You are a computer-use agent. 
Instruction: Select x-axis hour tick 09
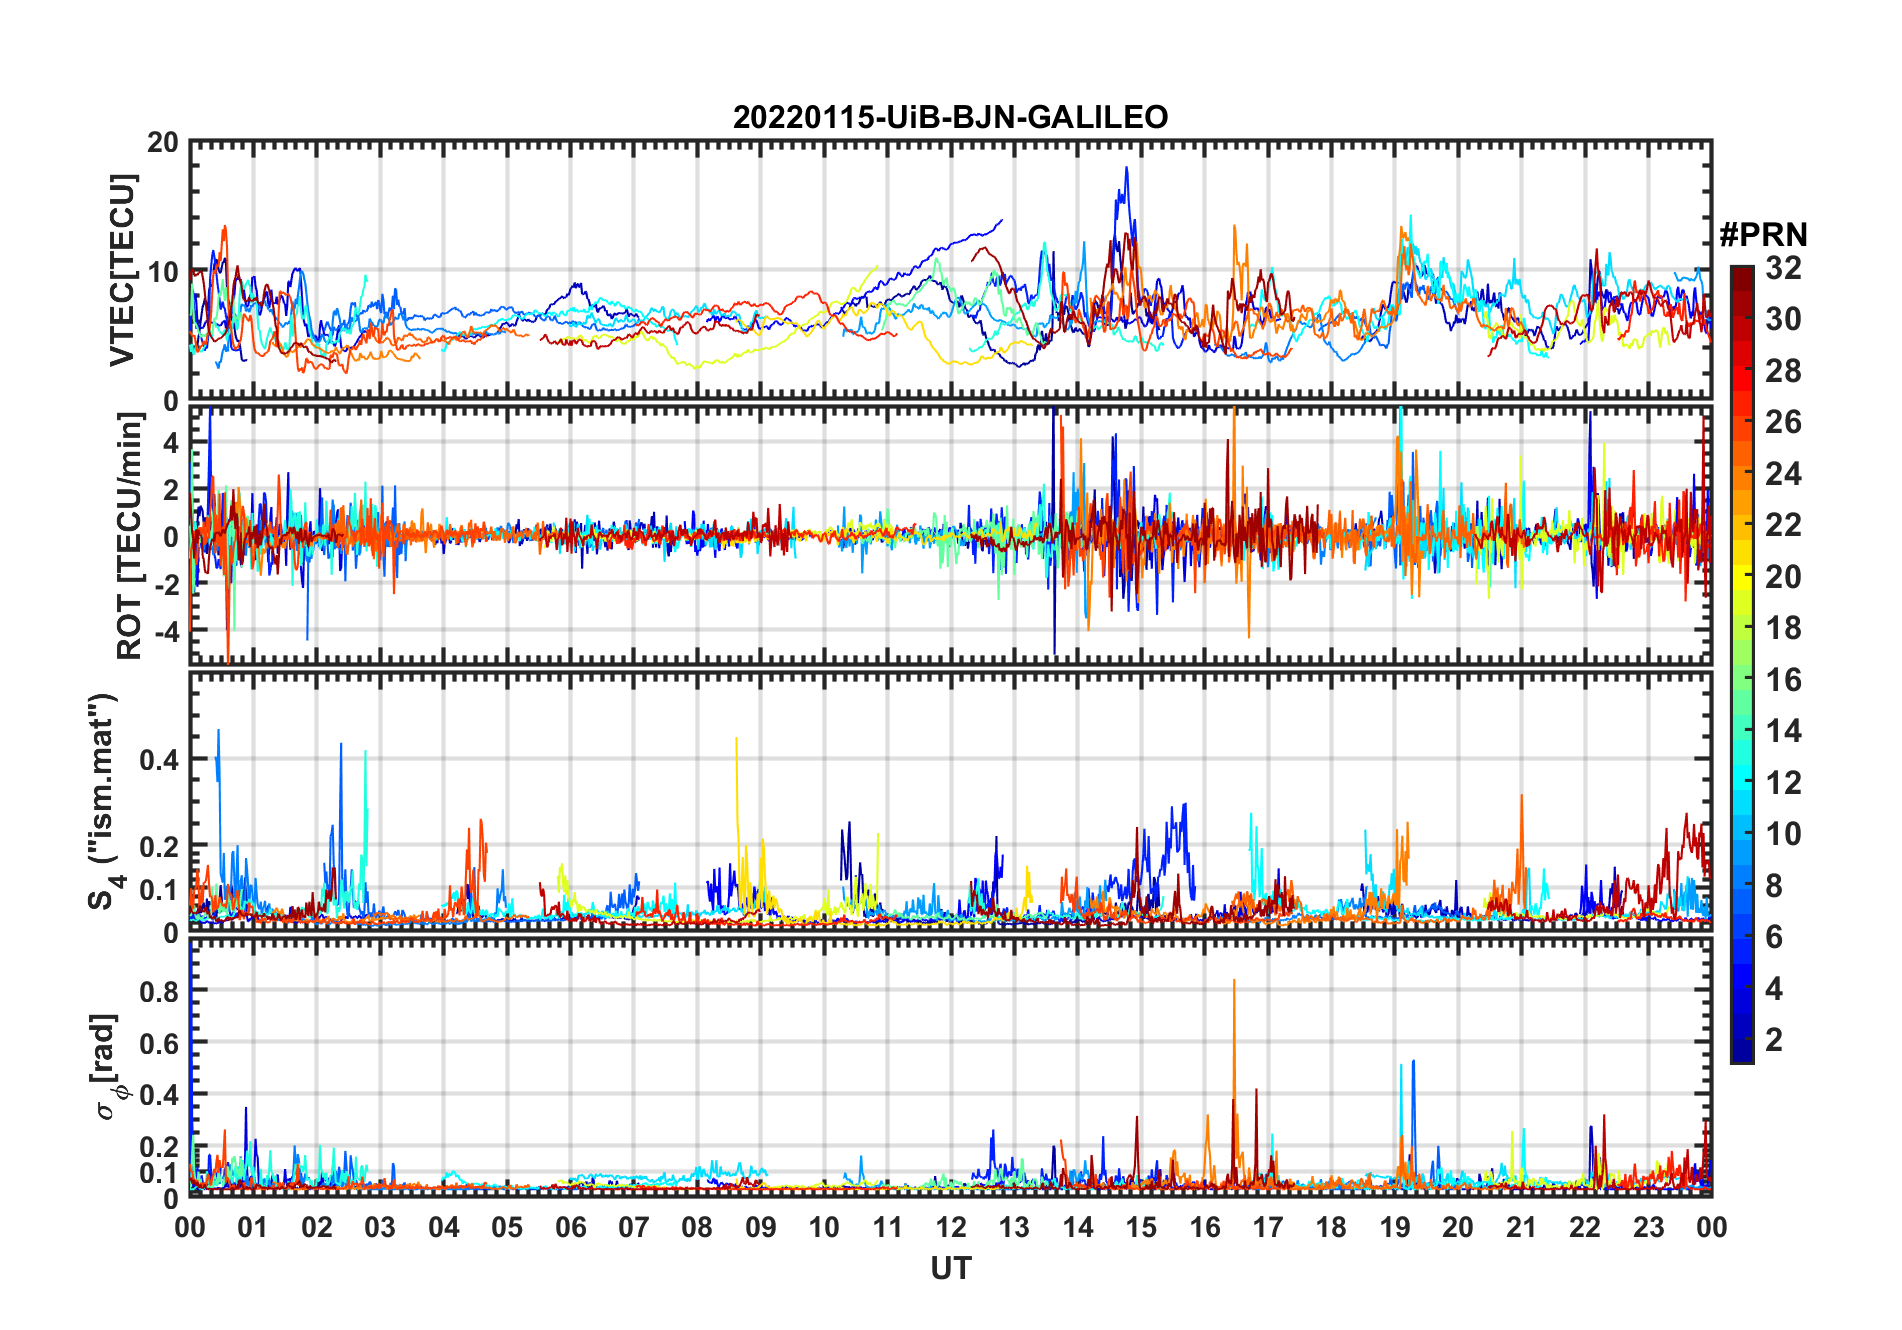(x=761, y=1227)
